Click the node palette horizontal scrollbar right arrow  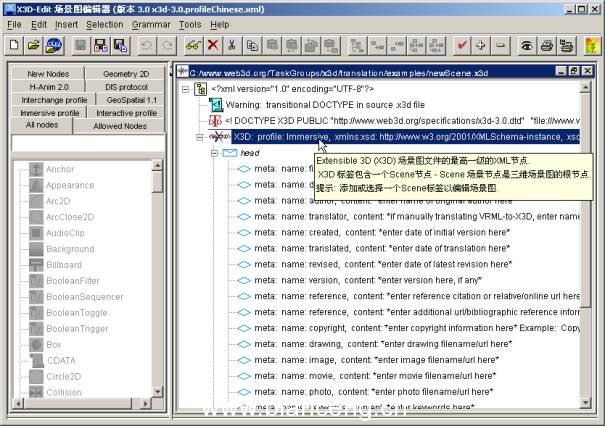145,404
